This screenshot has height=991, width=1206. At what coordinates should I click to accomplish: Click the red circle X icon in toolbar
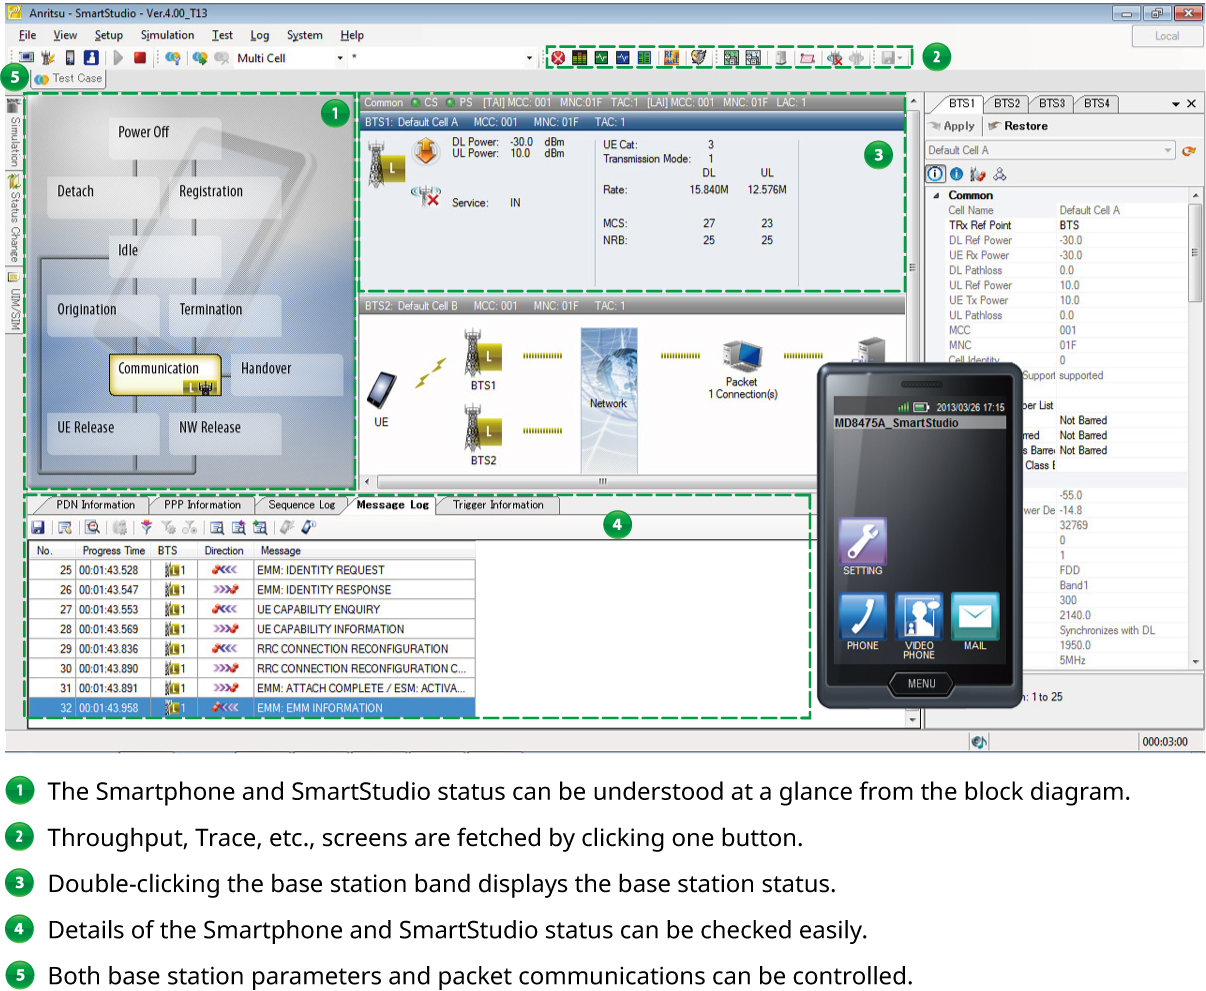[x=558, y=58]
